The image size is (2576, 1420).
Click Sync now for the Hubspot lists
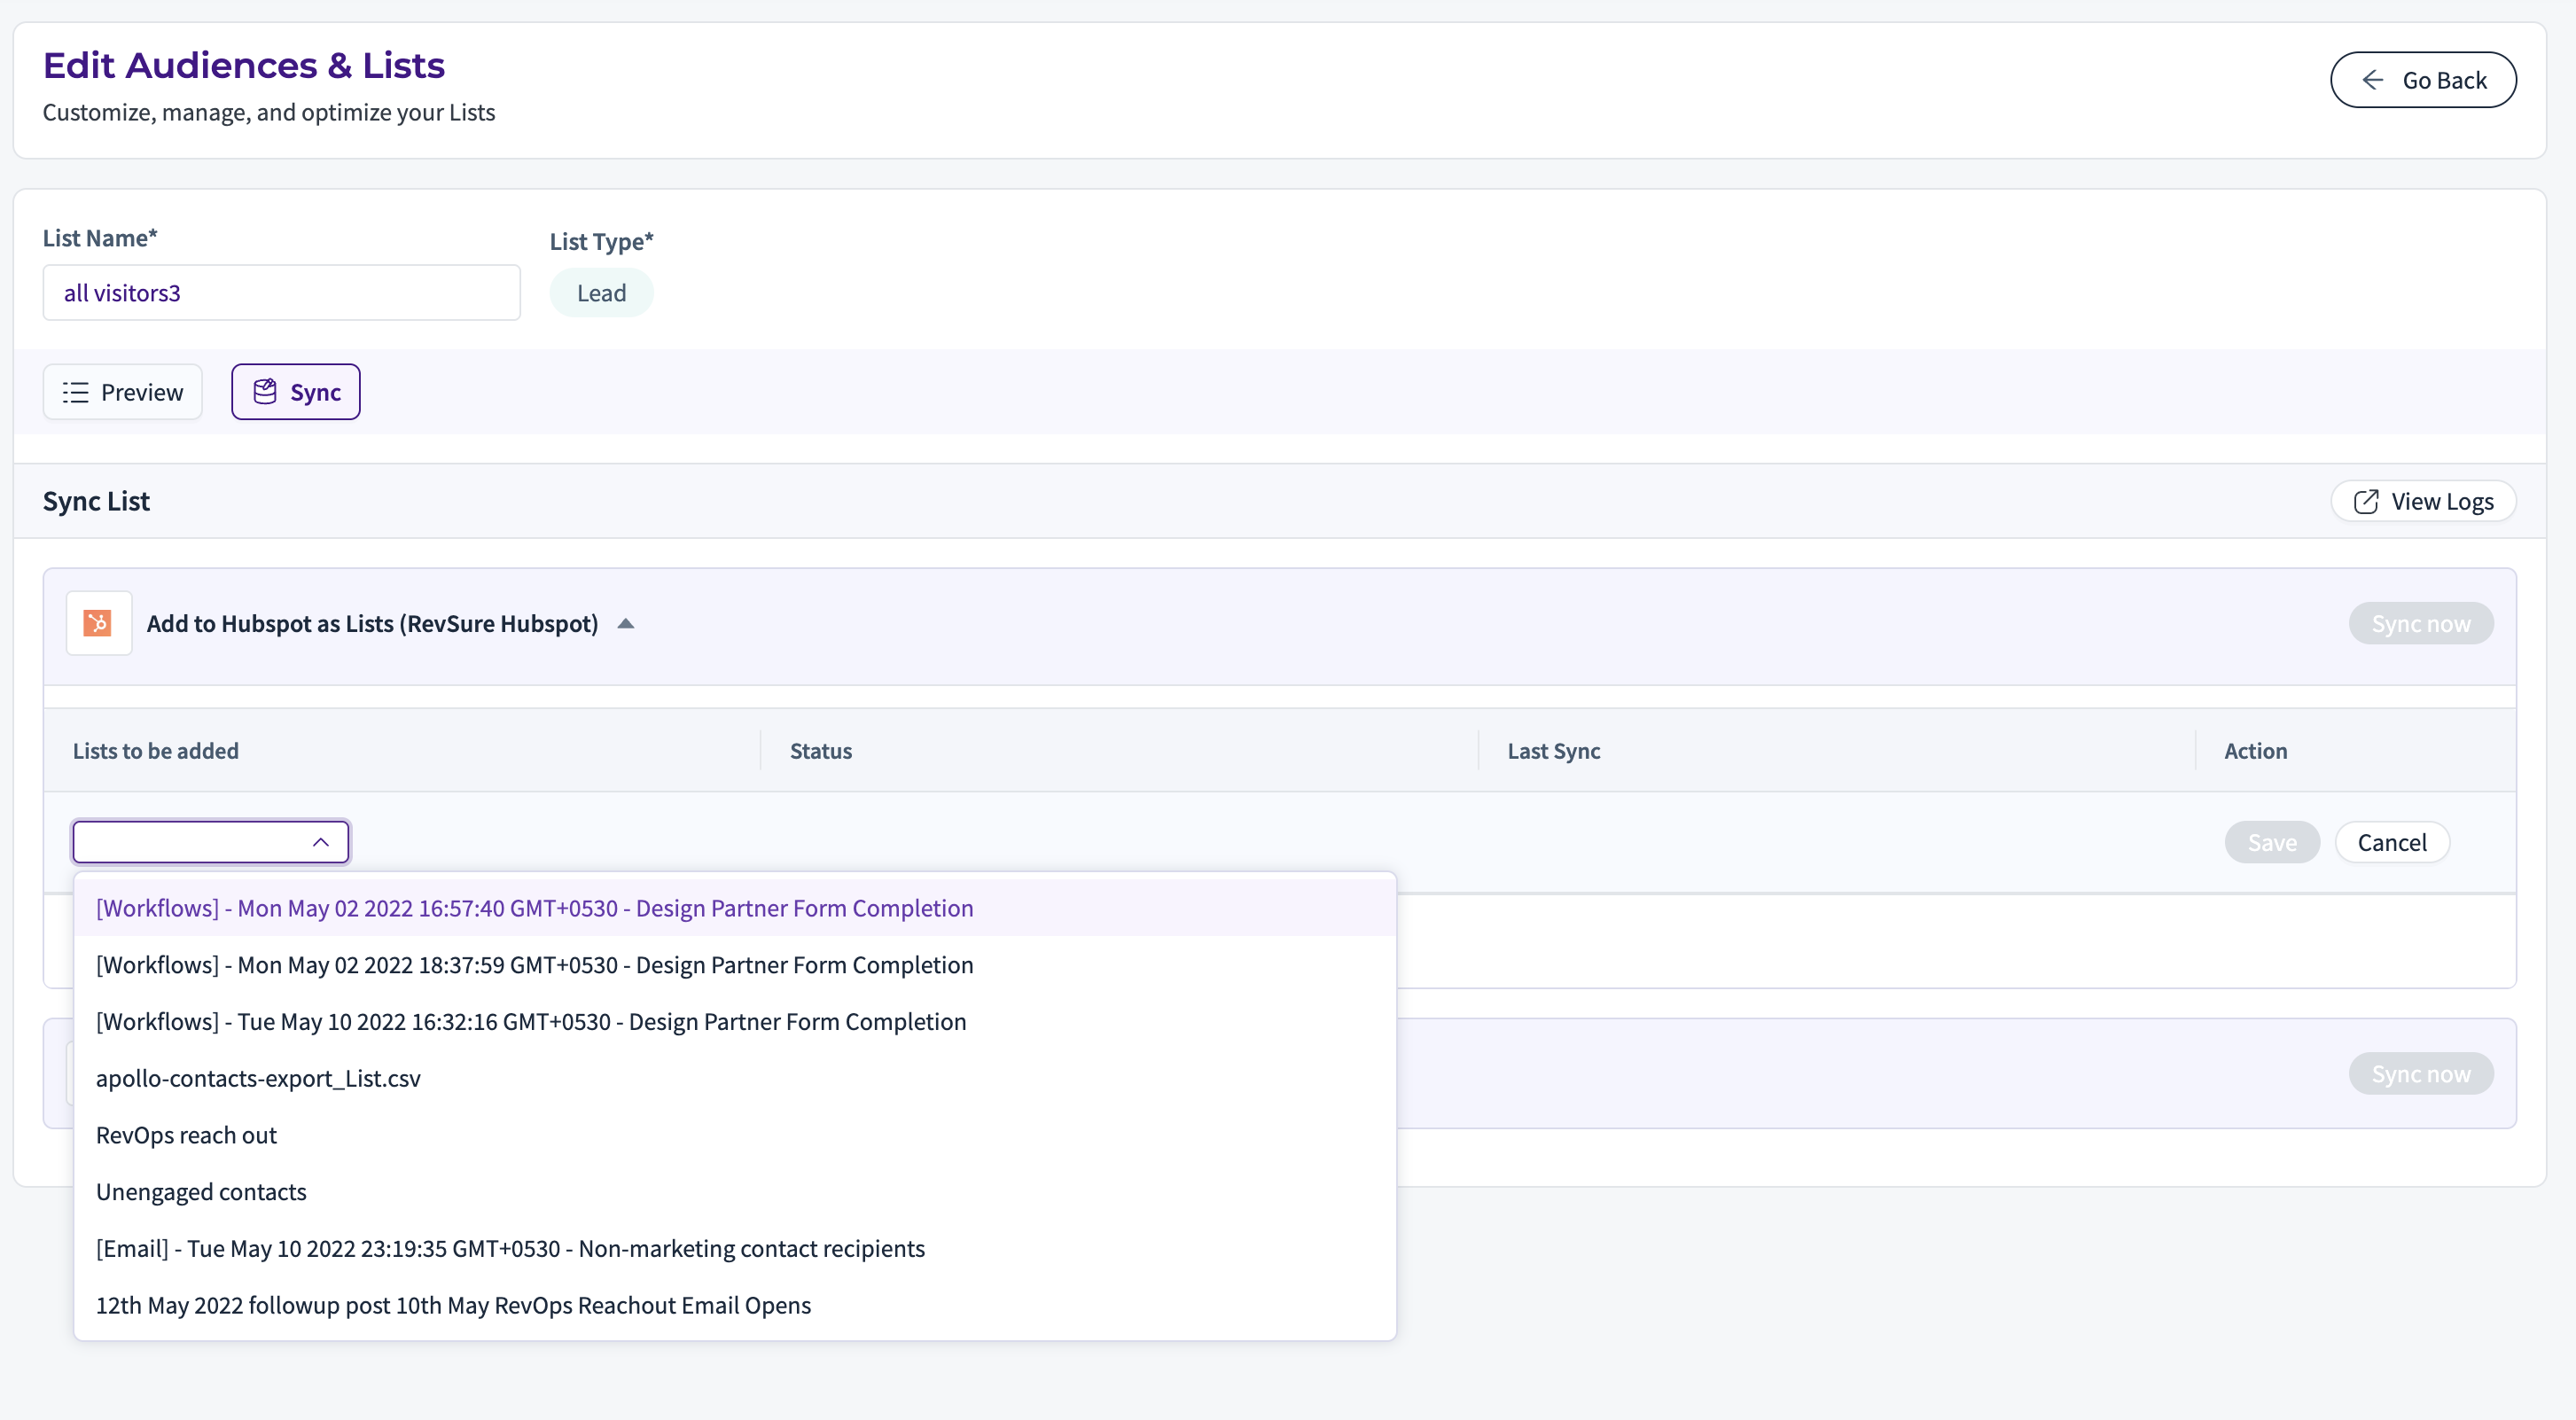(x=2420, y=623)
